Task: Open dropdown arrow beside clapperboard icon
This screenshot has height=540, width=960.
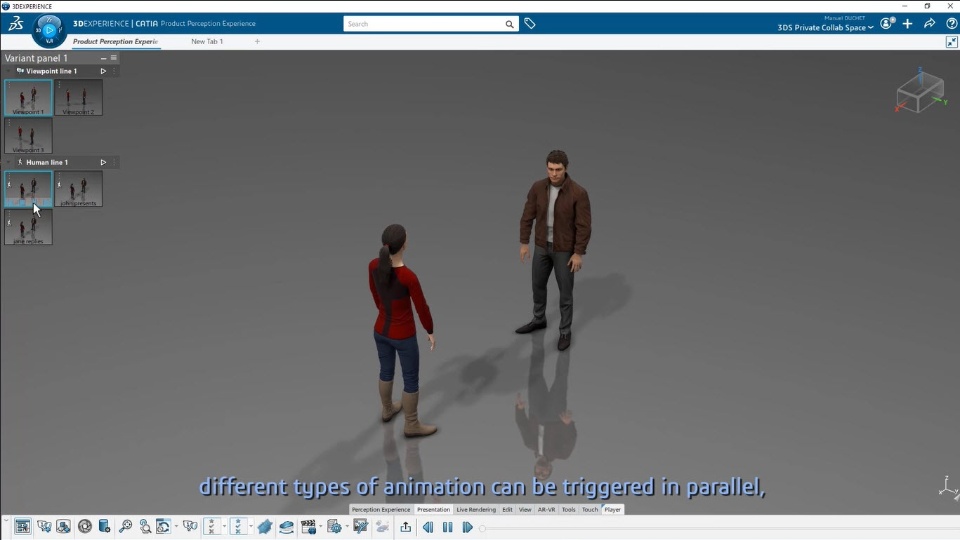Action: (x=320, y=527)
